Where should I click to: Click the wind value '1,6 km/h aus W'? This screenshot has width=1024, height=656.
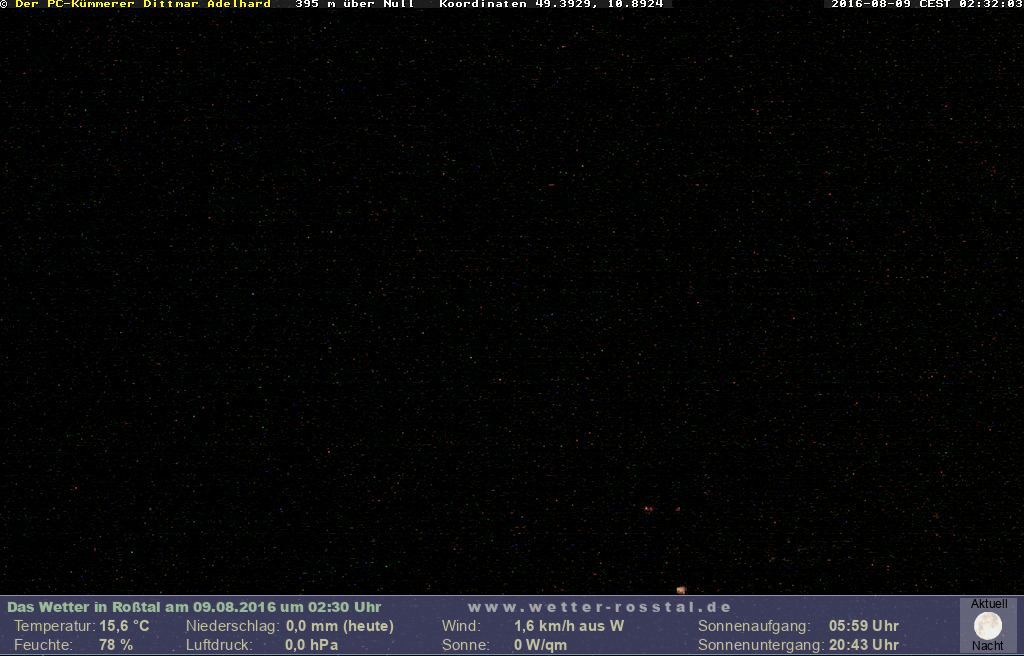(569, 626)
